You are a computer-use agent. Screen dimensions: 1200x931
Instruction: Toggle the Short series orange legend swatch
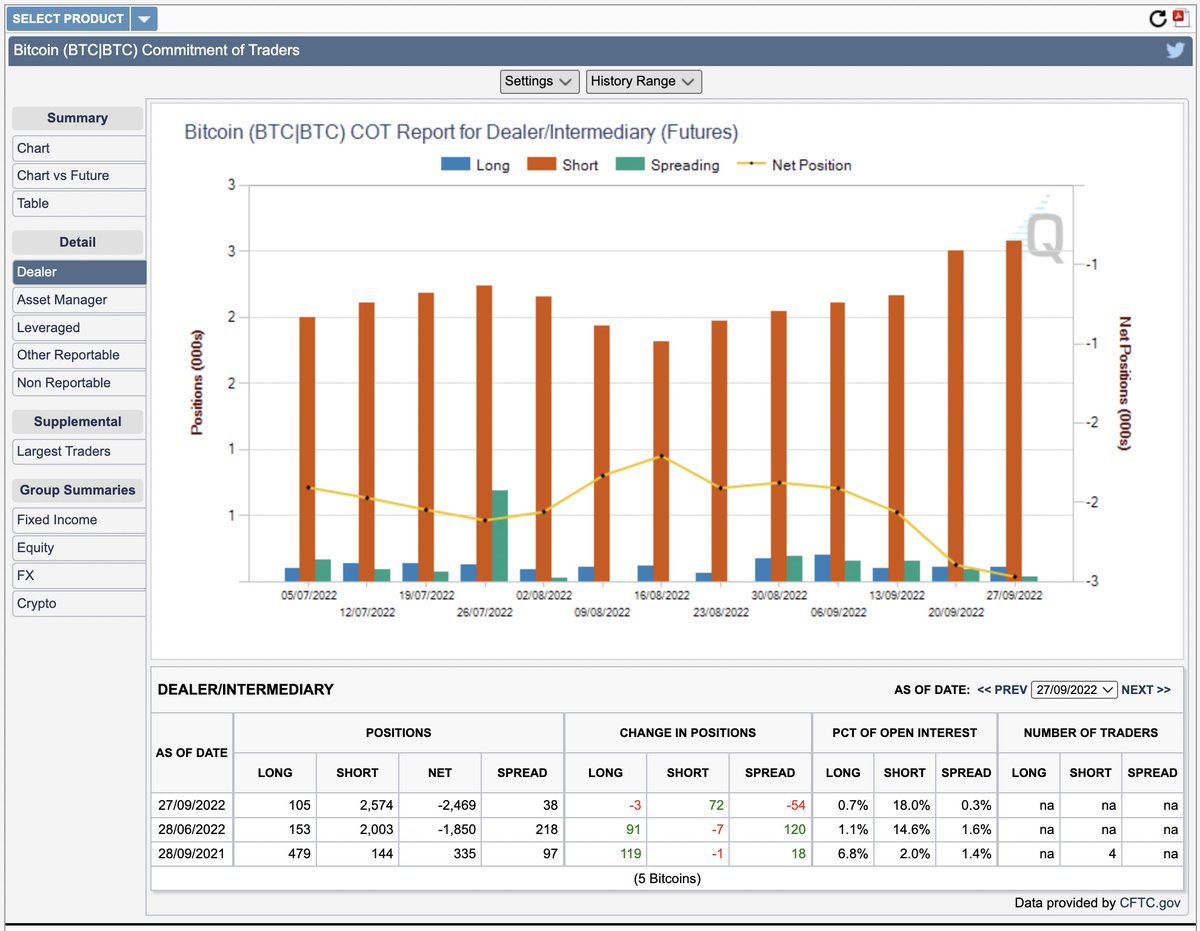(542, 165)
